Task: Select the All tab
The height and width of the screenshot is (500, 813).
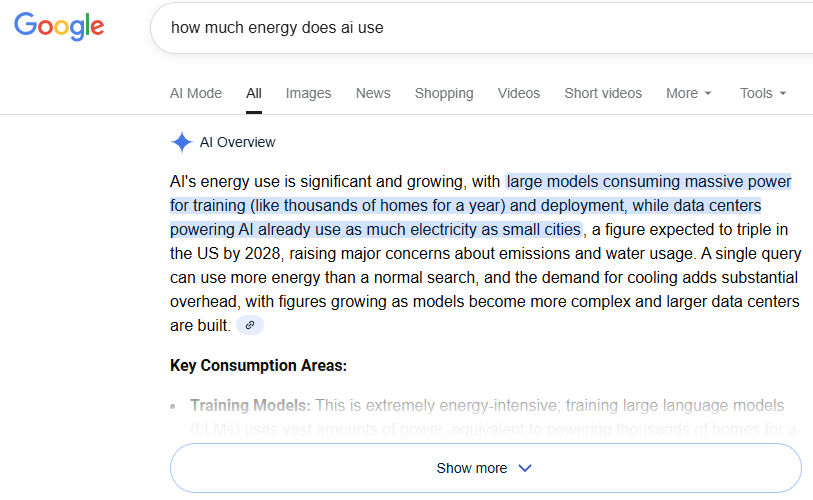Action: (x=254, y=93)
